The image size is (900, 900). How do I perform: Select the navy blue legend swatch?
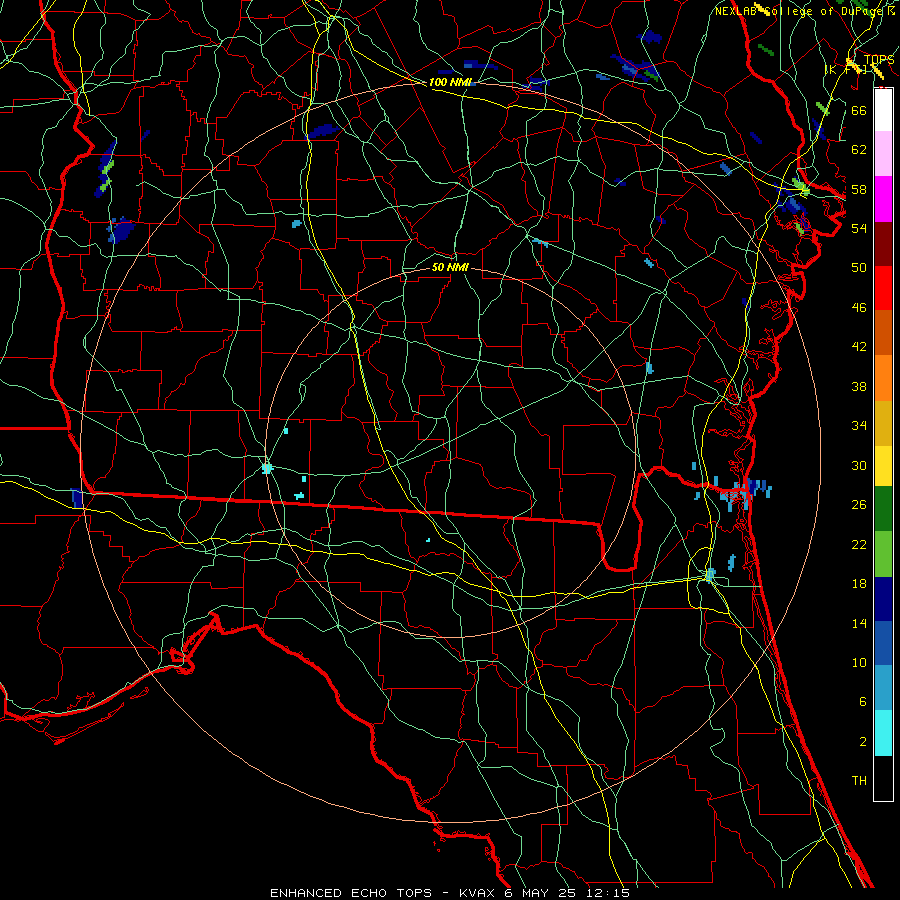[x=883, y=599]
